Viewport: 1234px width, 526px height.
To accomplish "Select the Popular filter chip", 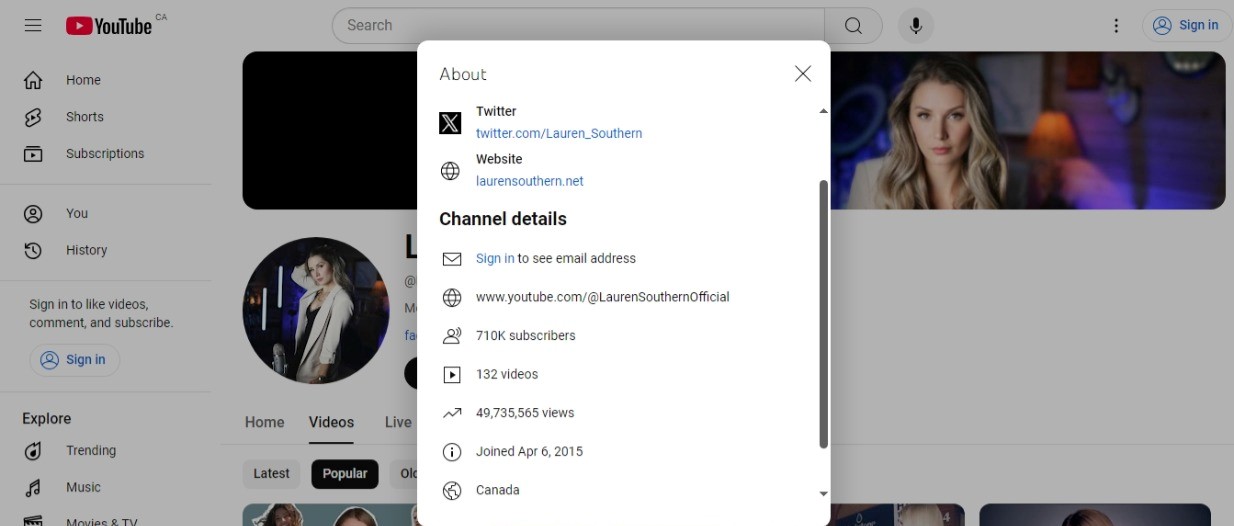I will 345,474.
